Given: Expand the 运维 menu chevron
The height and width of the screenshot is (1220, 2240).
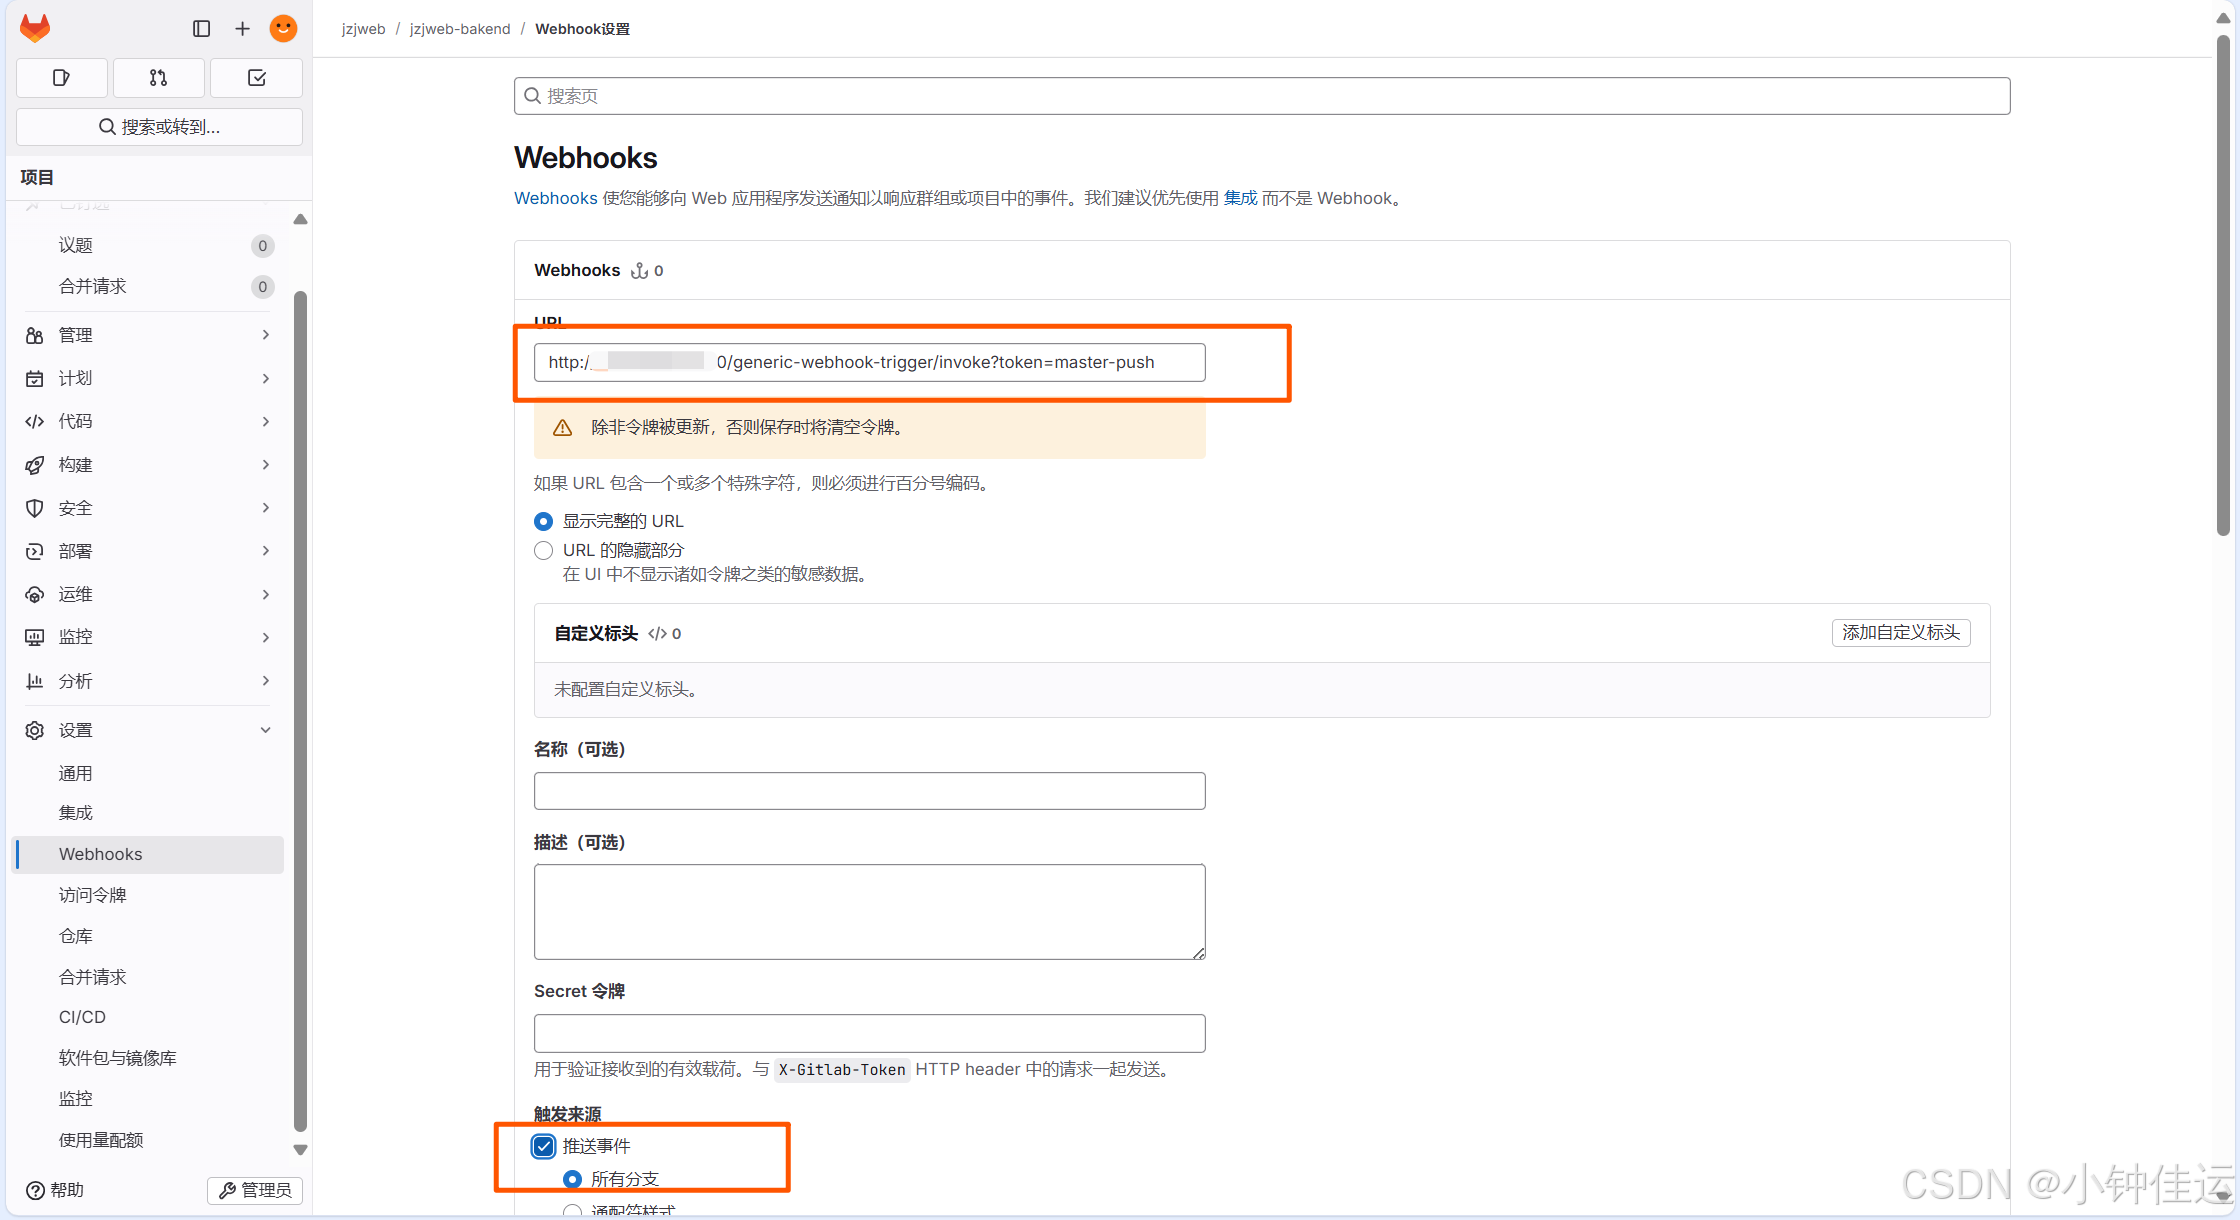Looking at the screenshot, I should 266,594.
